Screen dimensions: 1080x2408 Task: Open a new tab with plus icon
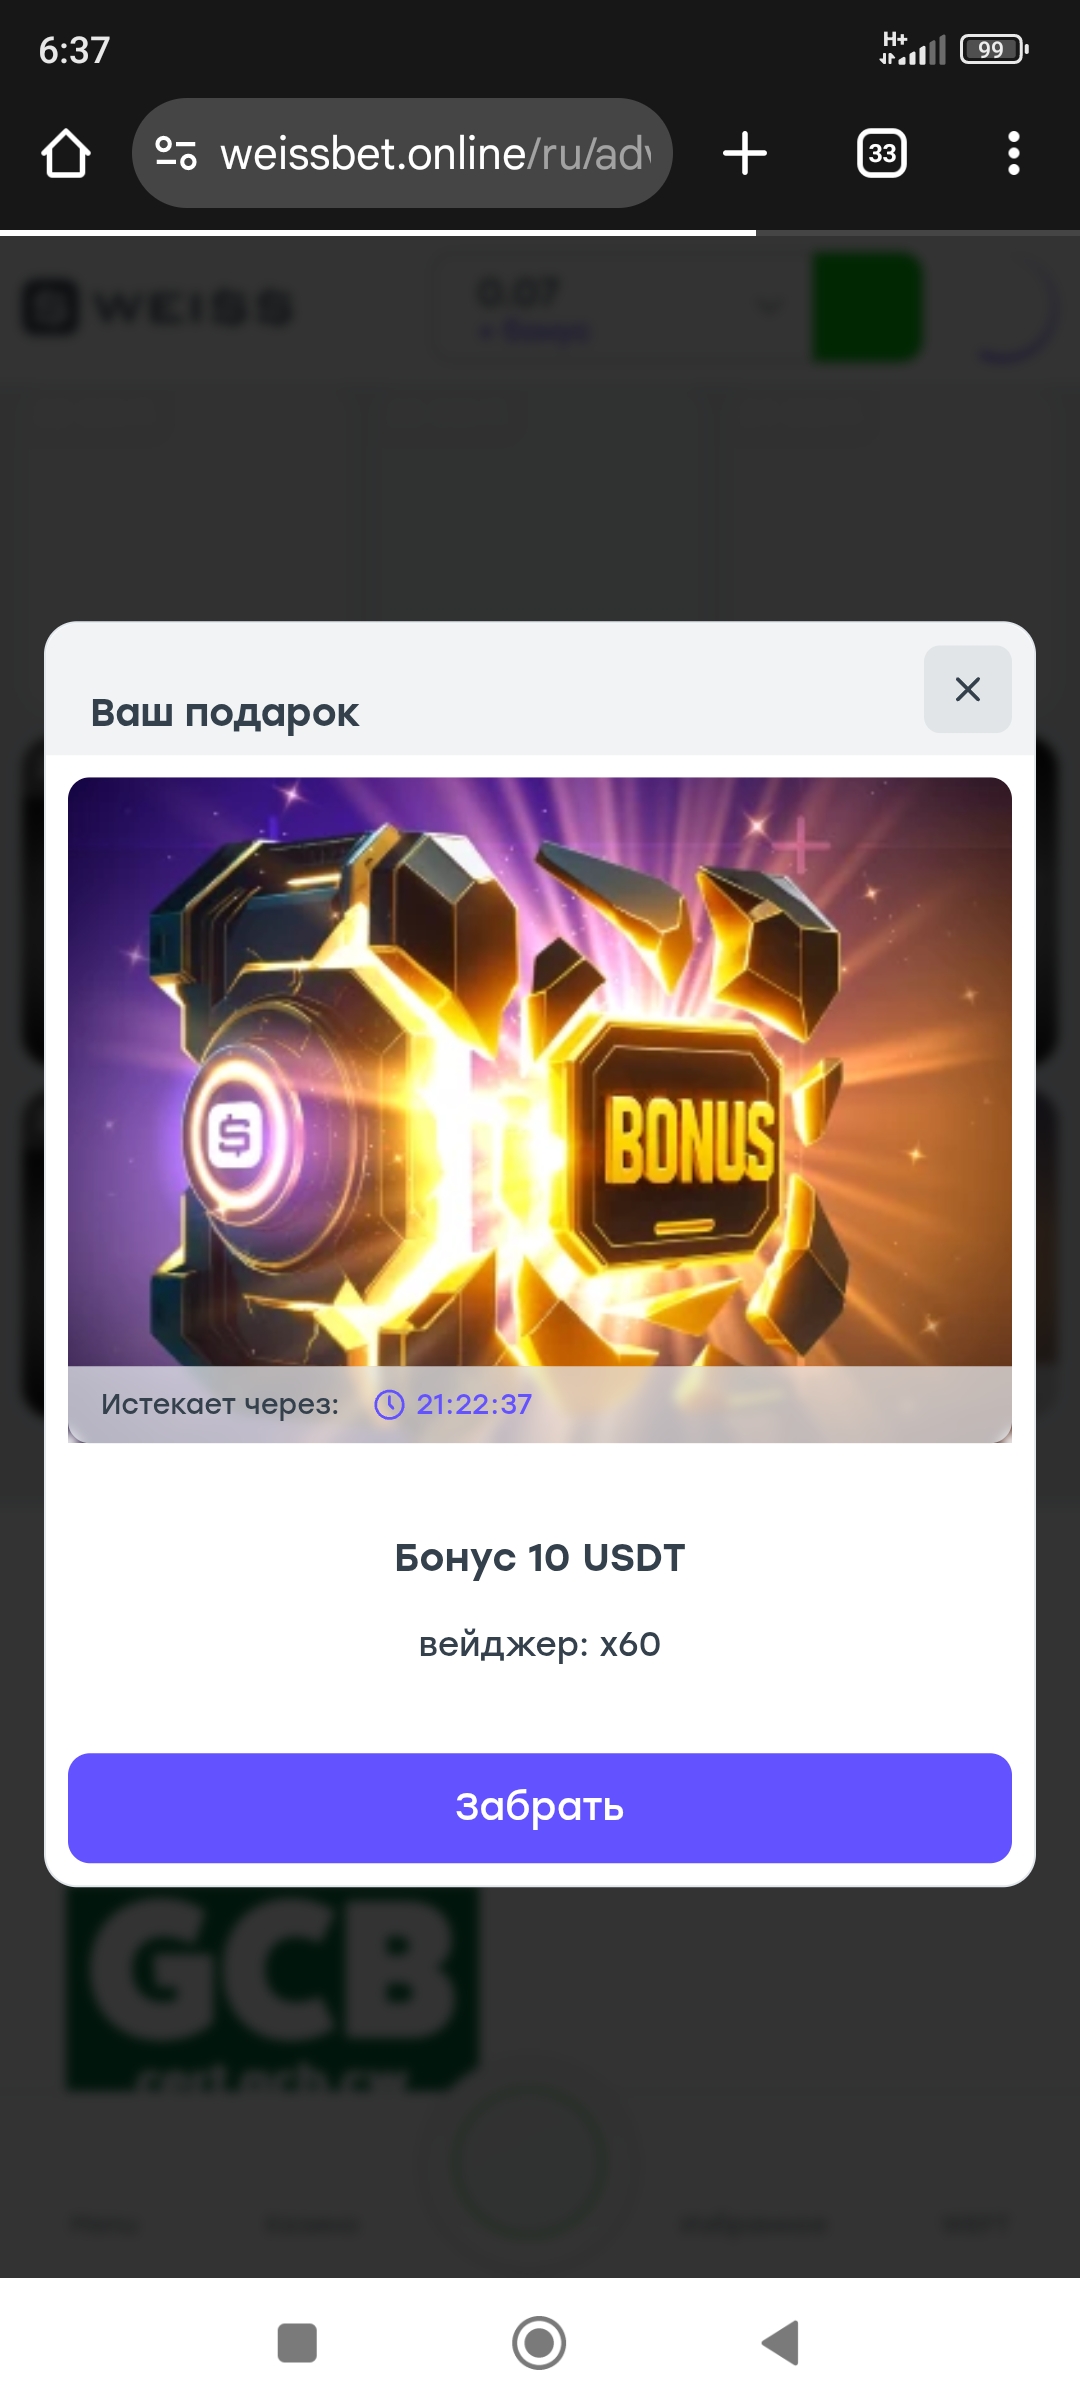[745, 153]
